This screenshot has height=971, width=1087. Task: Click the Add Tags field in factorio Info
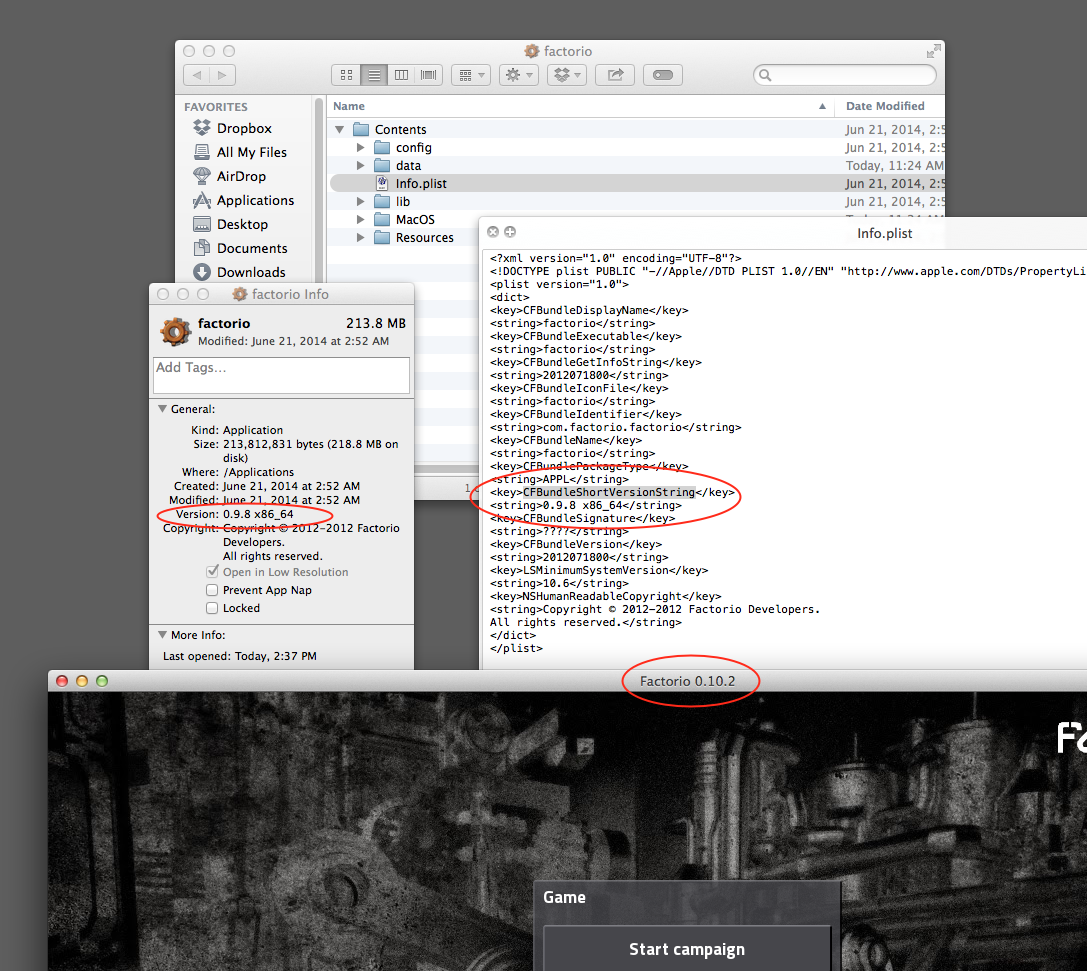[x=281, y=376]
